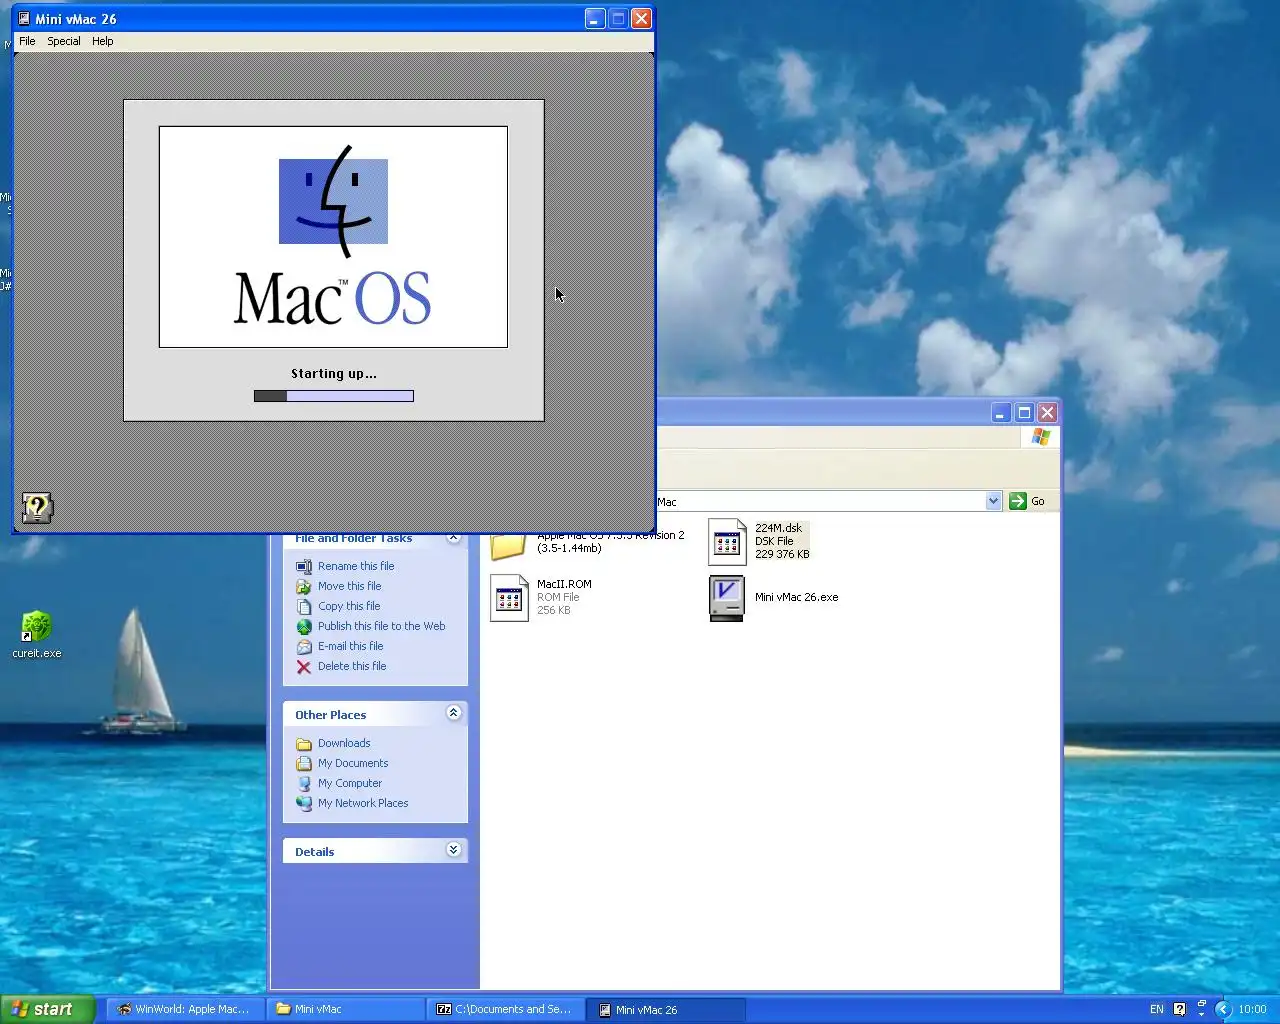Click the 229 376 KB size text
1280x1024 pixels.
click(x=782, y=554)
